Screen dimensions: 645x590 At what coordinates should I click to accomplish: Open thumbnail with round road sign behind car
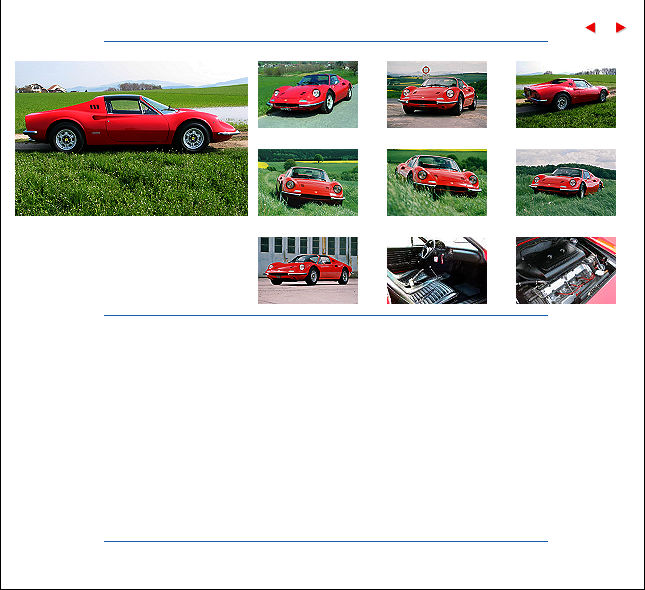pos(437,94)
